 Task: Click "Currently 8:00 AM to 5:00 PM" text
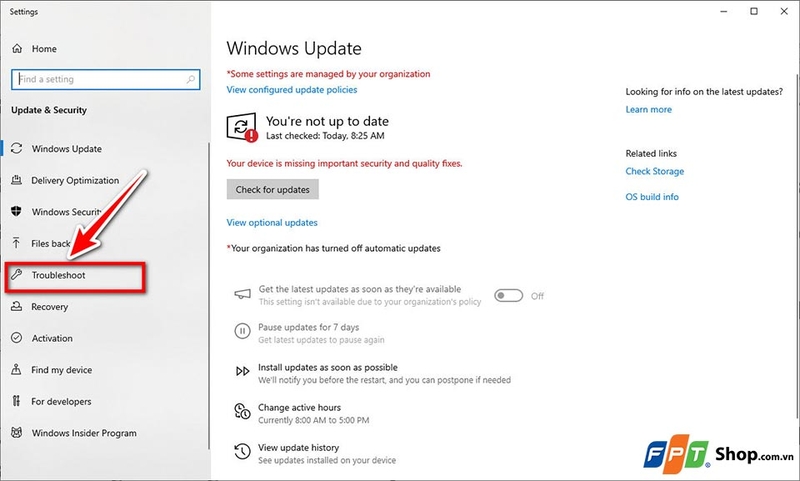click(x=313, y=420)
